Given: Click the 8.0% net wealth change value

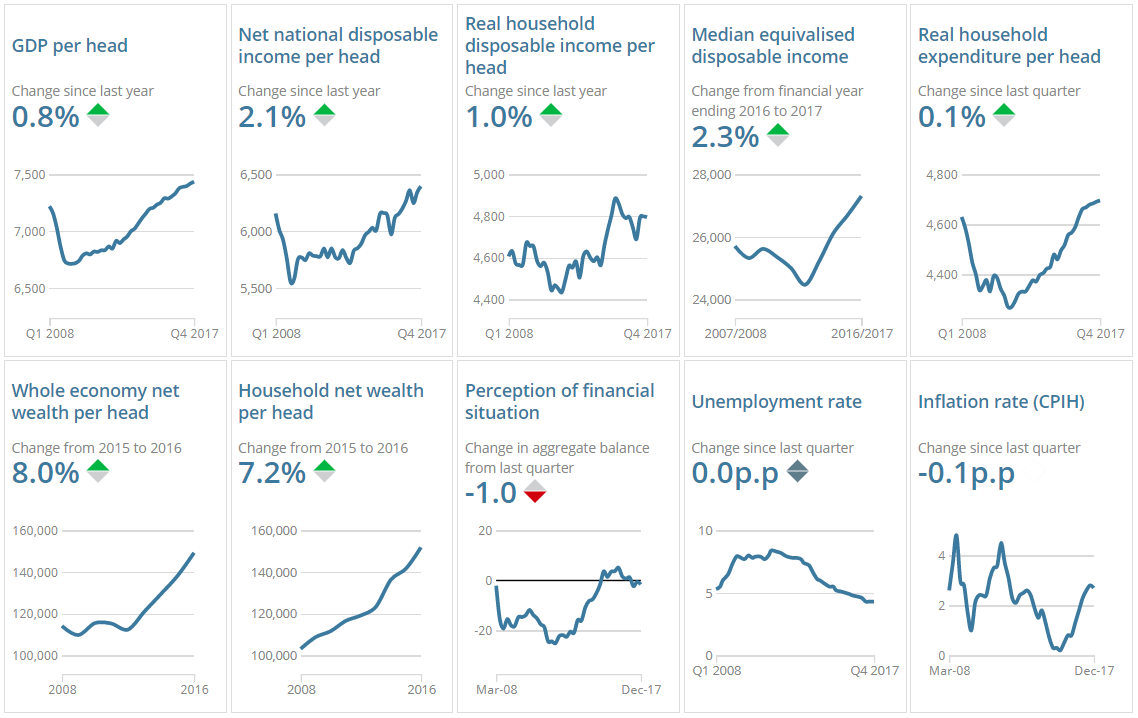Looking at the screenshot, I should click(45, 473).
